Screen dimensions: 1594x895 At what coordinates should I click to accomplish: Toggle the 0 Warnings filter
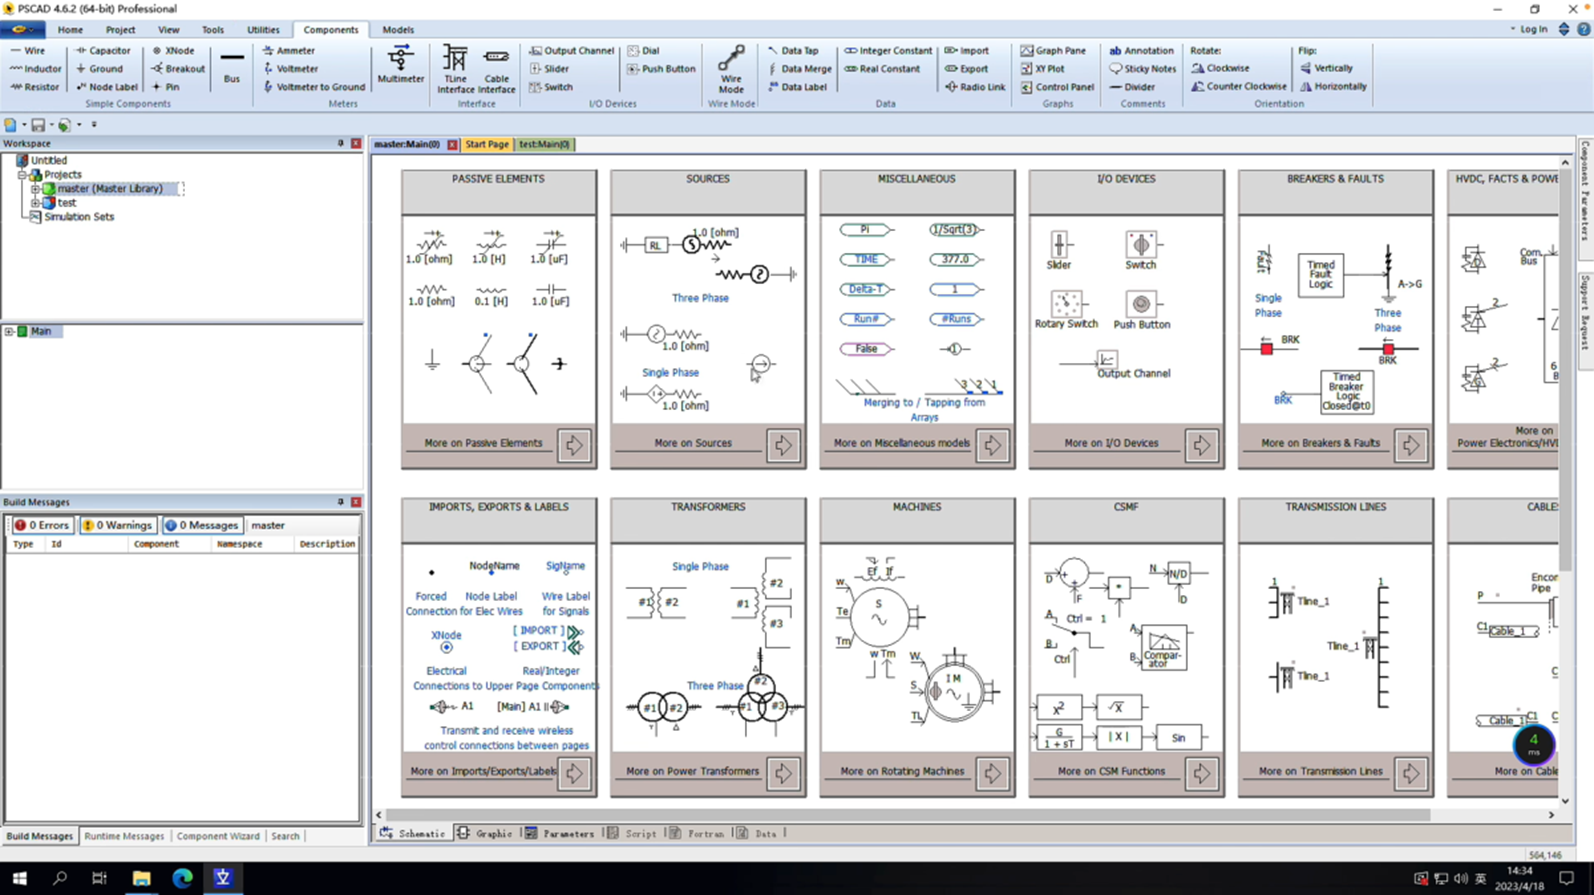coord(117,525)
